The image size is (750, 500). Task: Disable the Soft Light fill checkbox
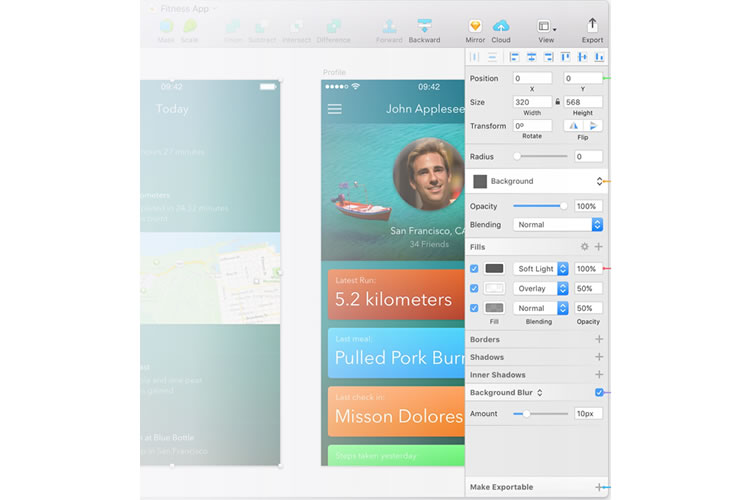point(474,269)
